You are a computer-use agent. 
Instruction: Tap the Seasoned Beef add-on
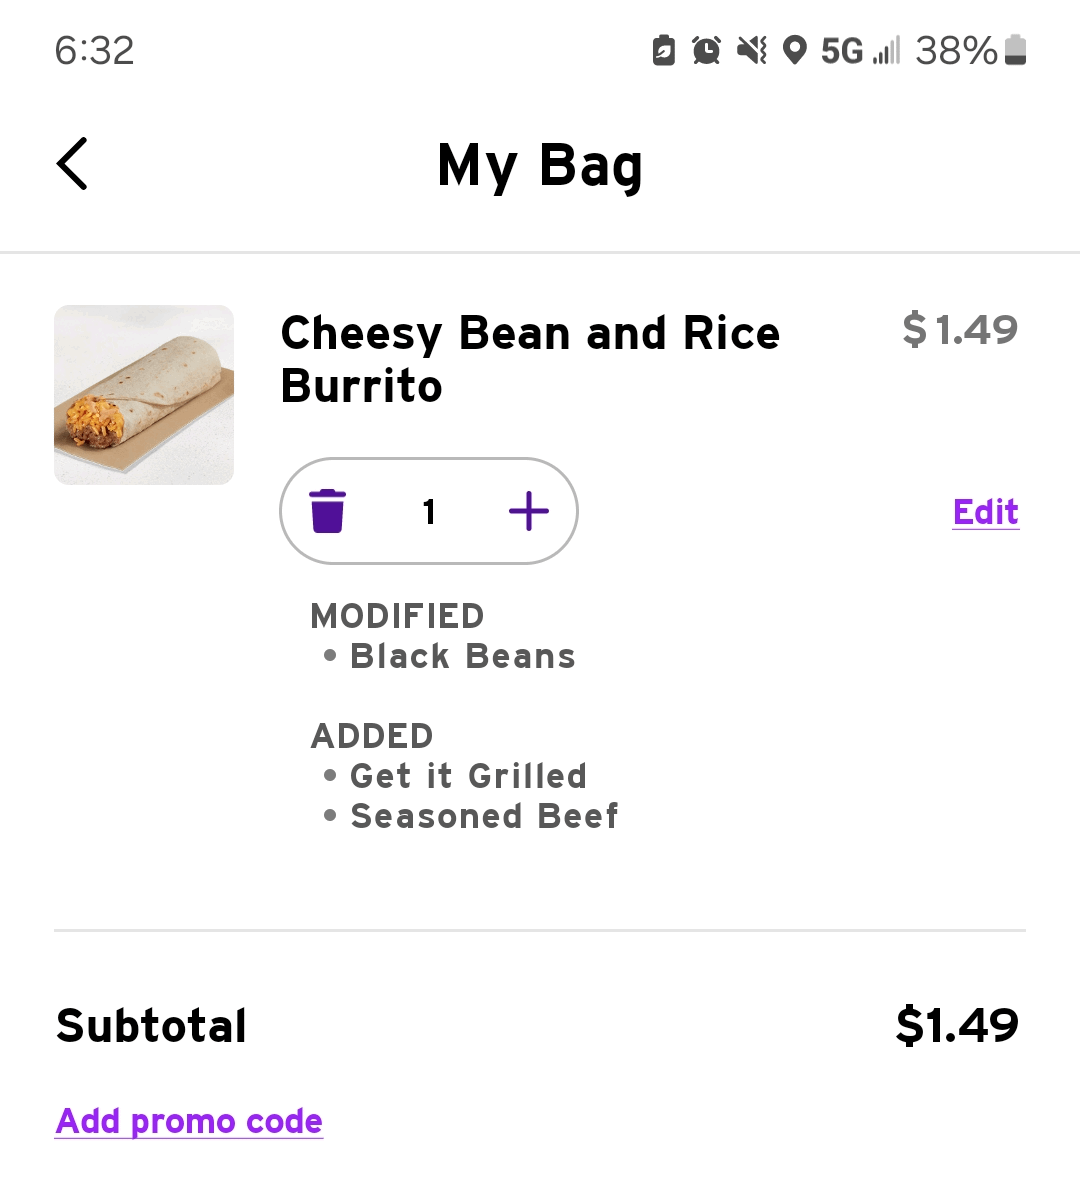coord(484,816)
